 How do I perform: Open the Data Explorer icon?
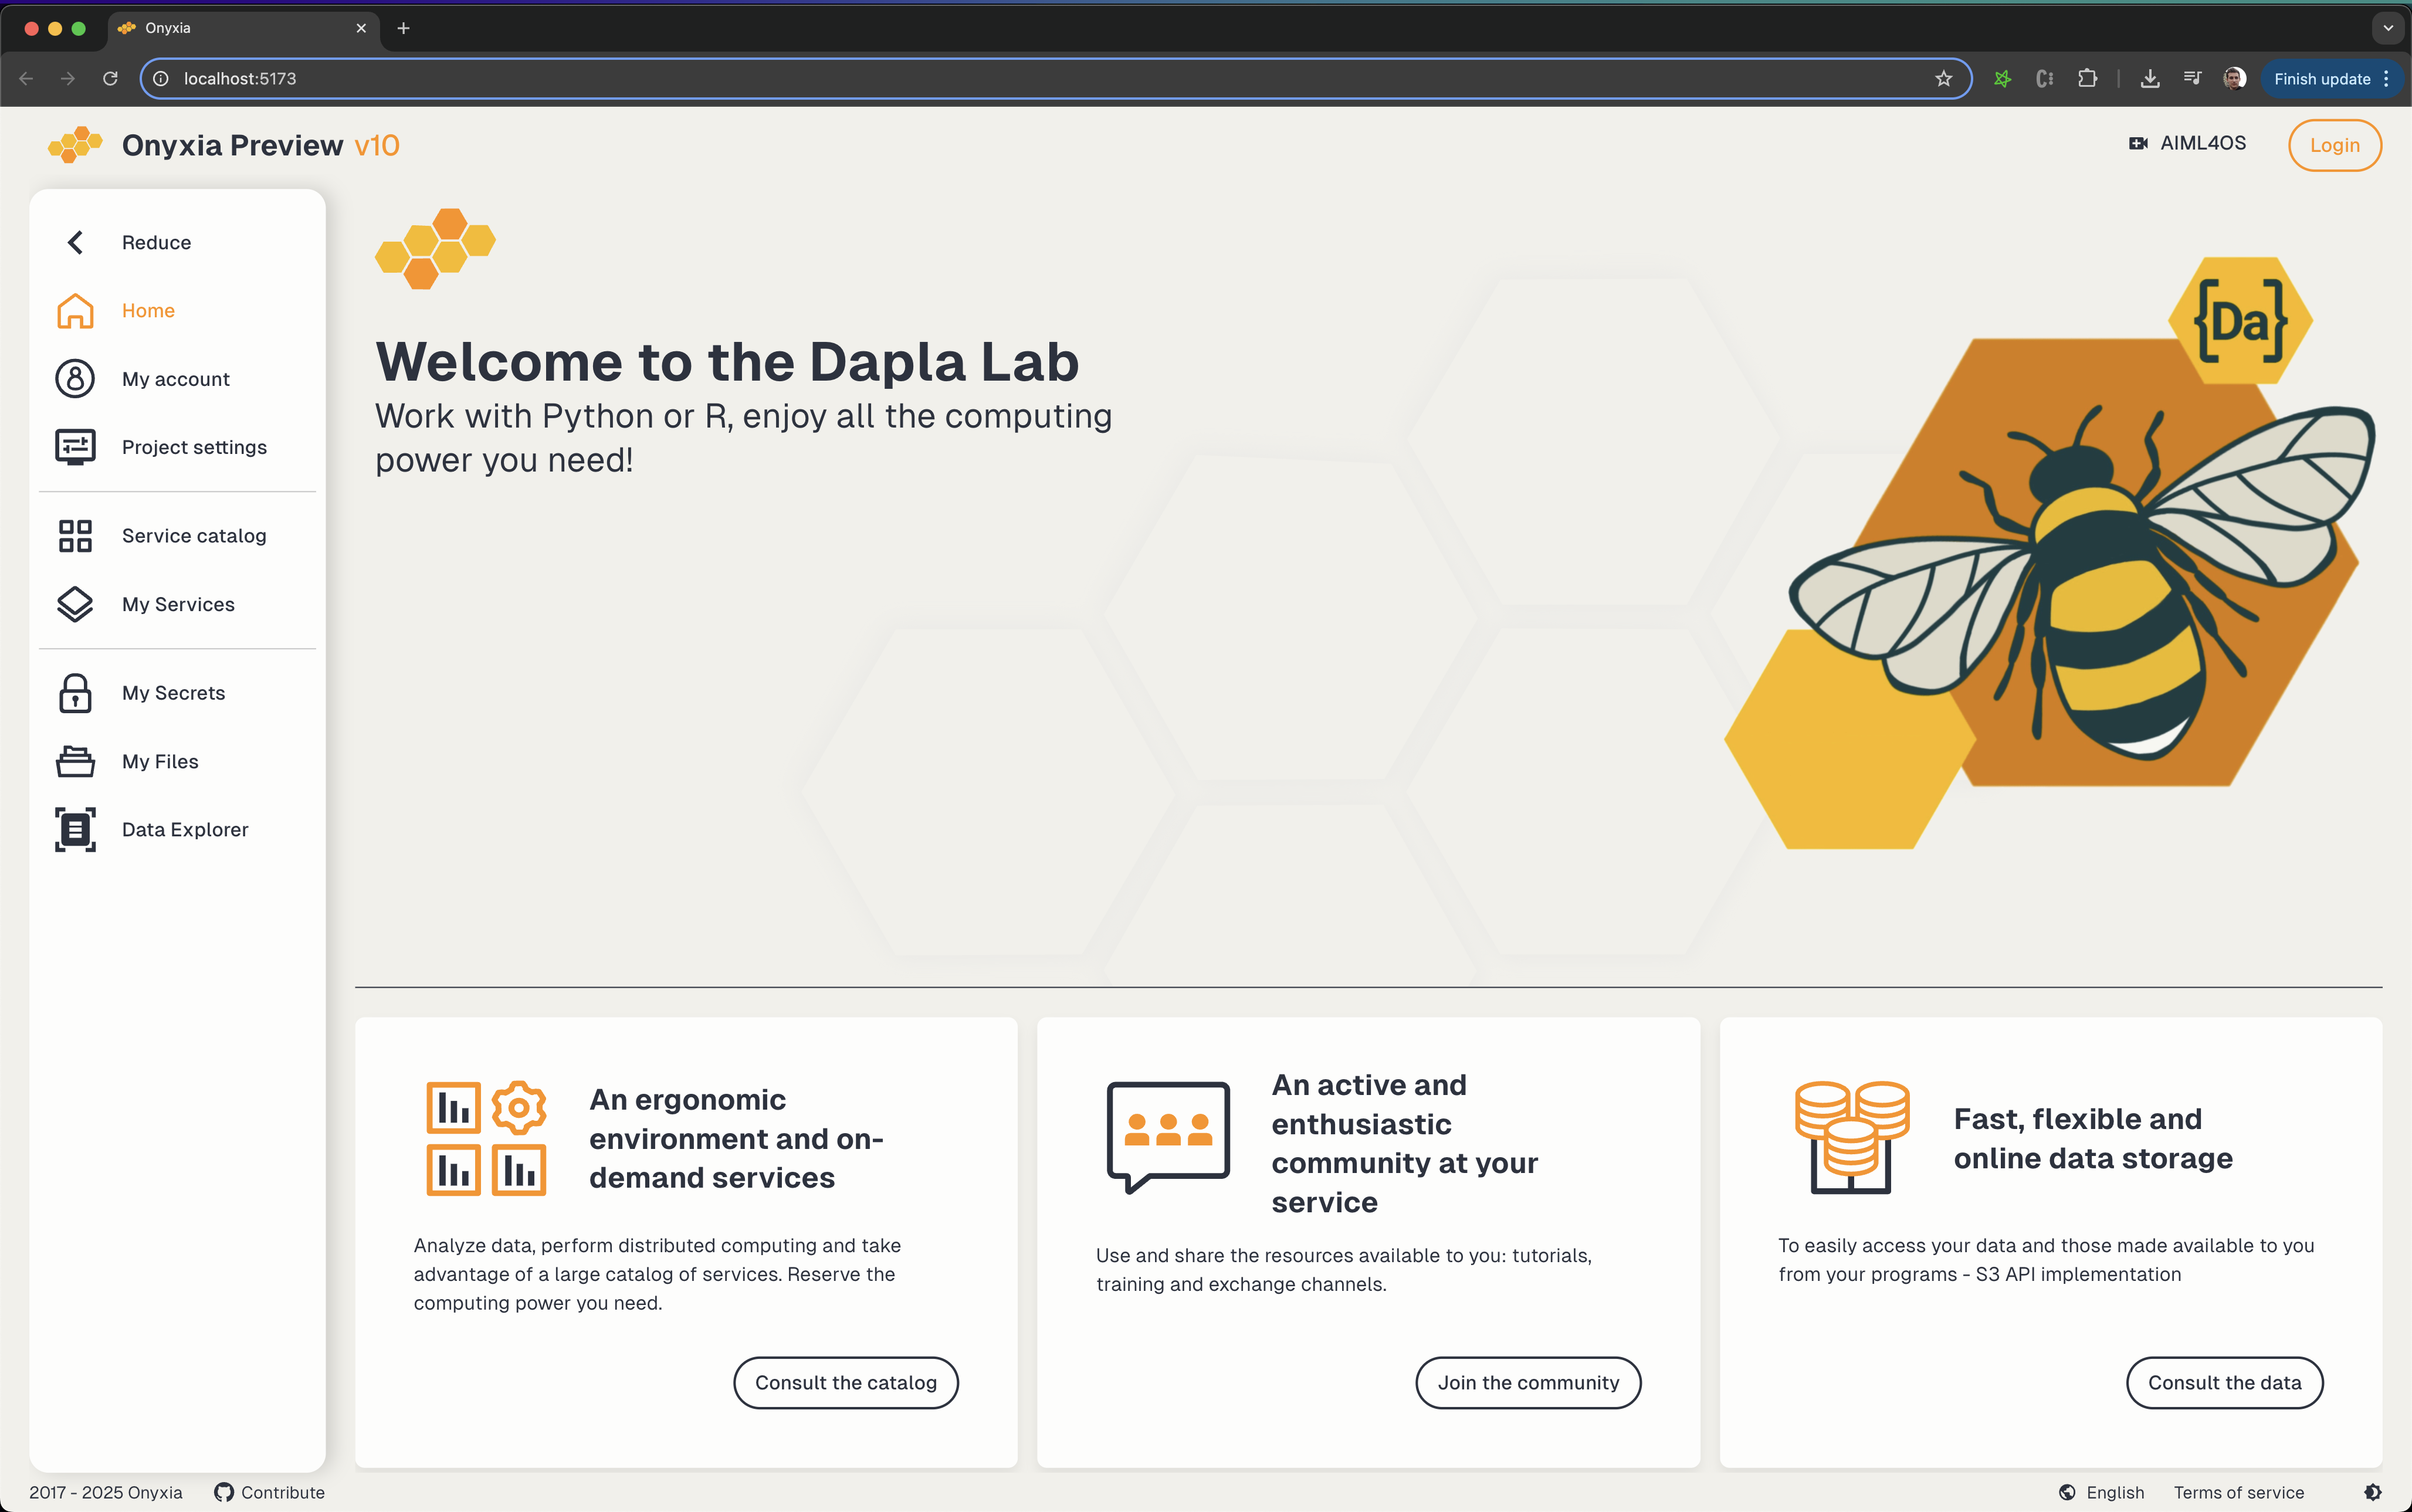75,829
